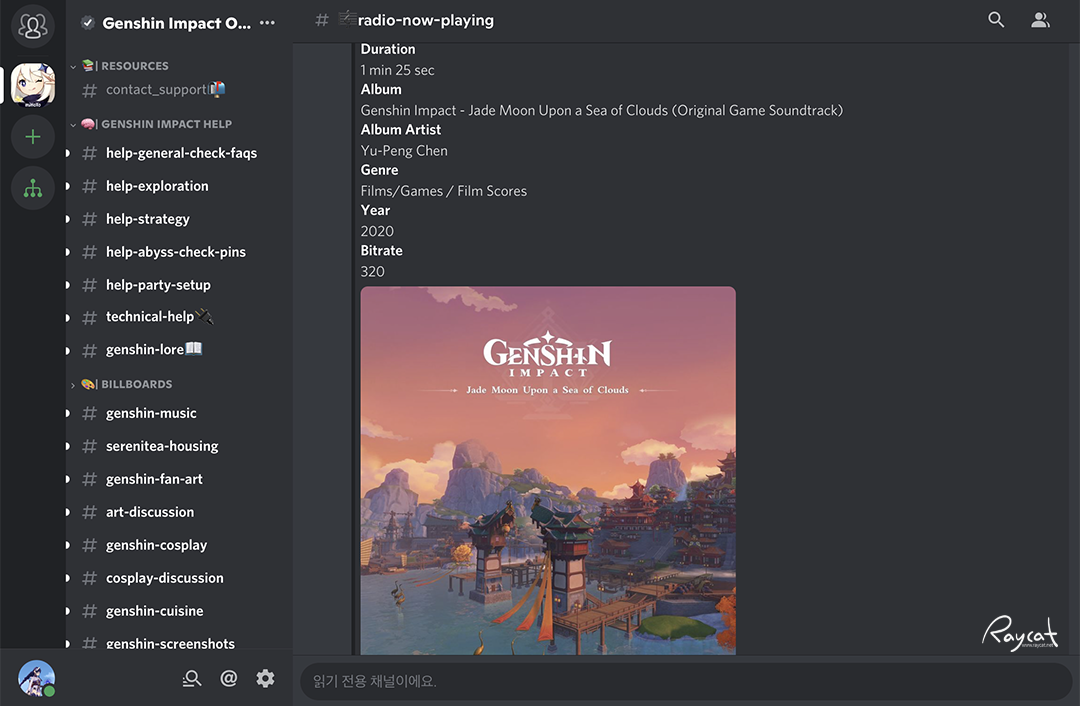Expand threads arrow for genshin-lore

click(x=68, y=351)
